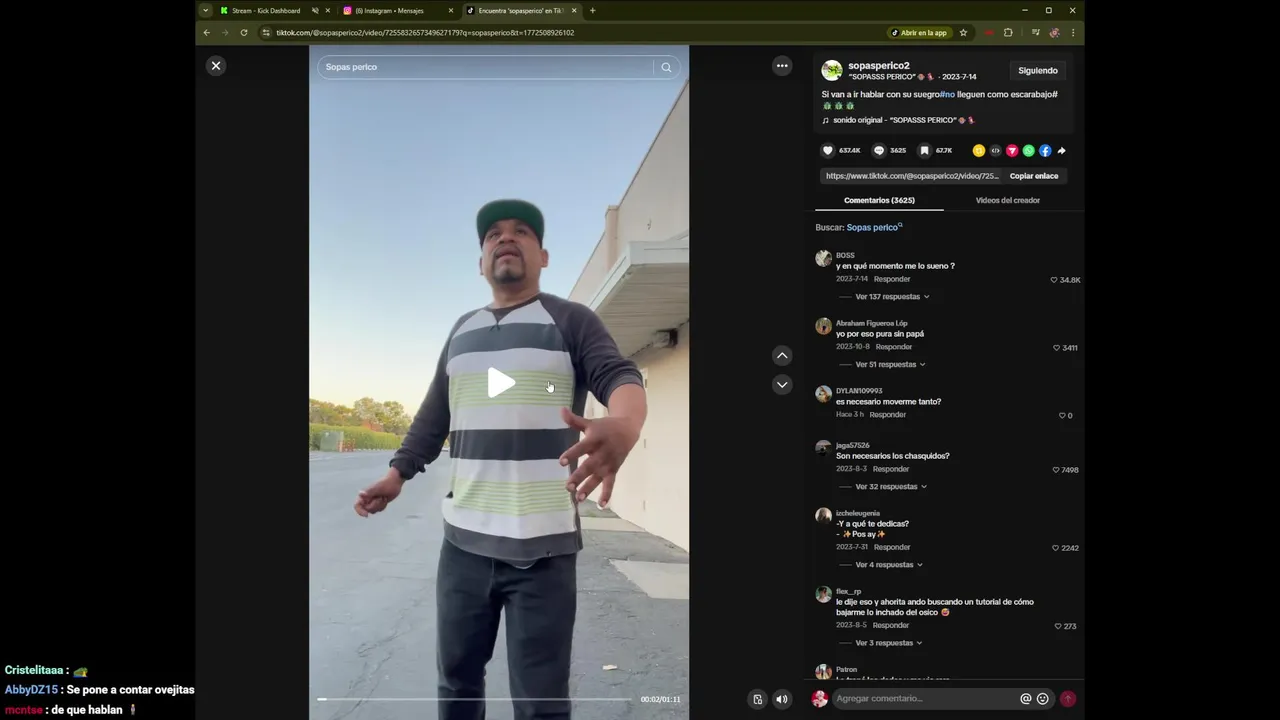This screenshot has width=1280, height=720.
Task: Click the red send comment arrow button
Action: point(1068,699)
